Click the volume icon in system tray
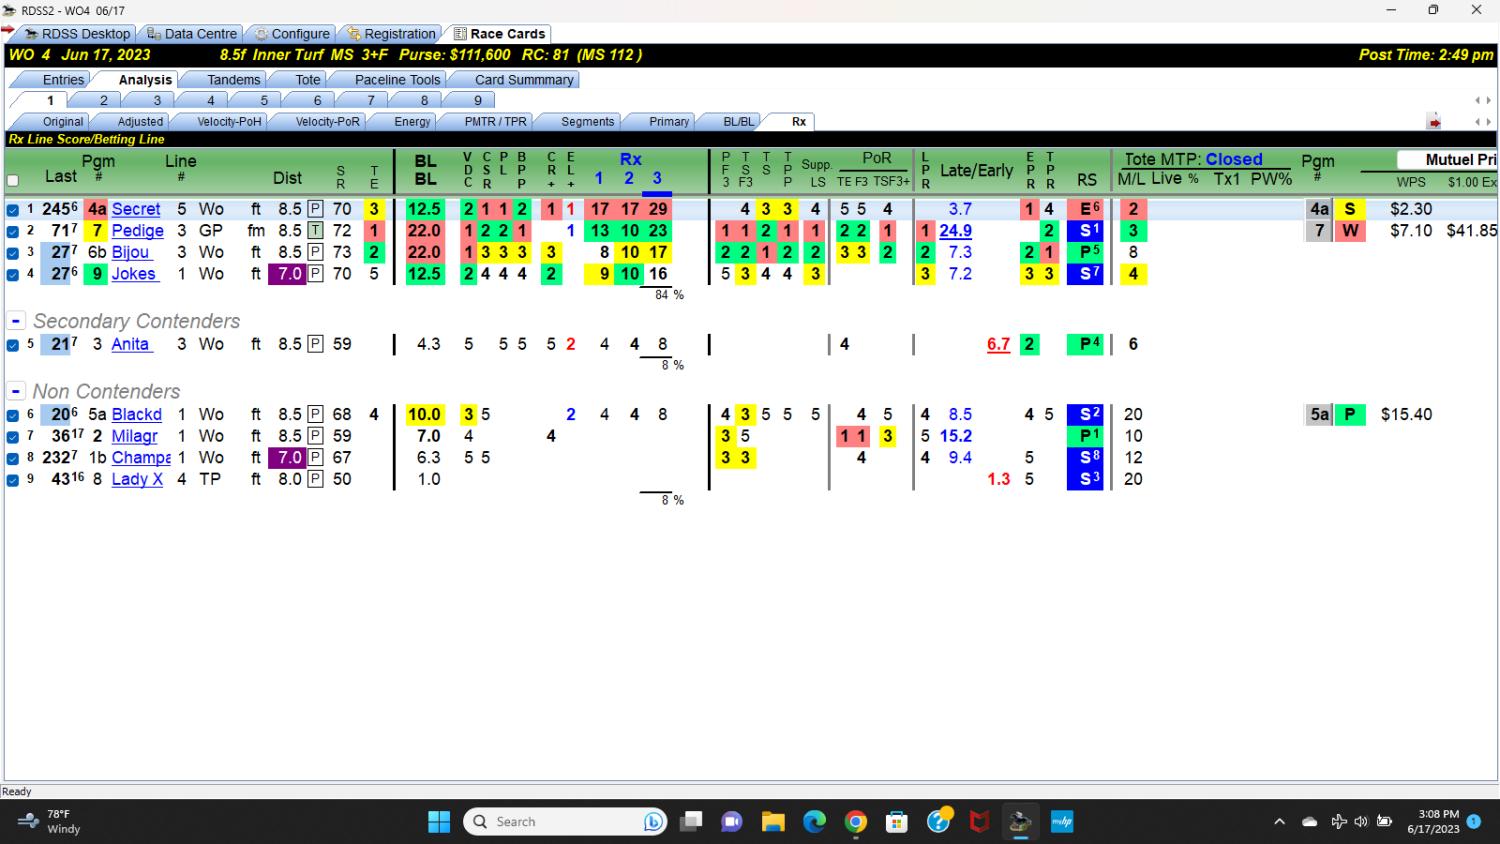This screenshot has height=844, width=1500. 1361,822
